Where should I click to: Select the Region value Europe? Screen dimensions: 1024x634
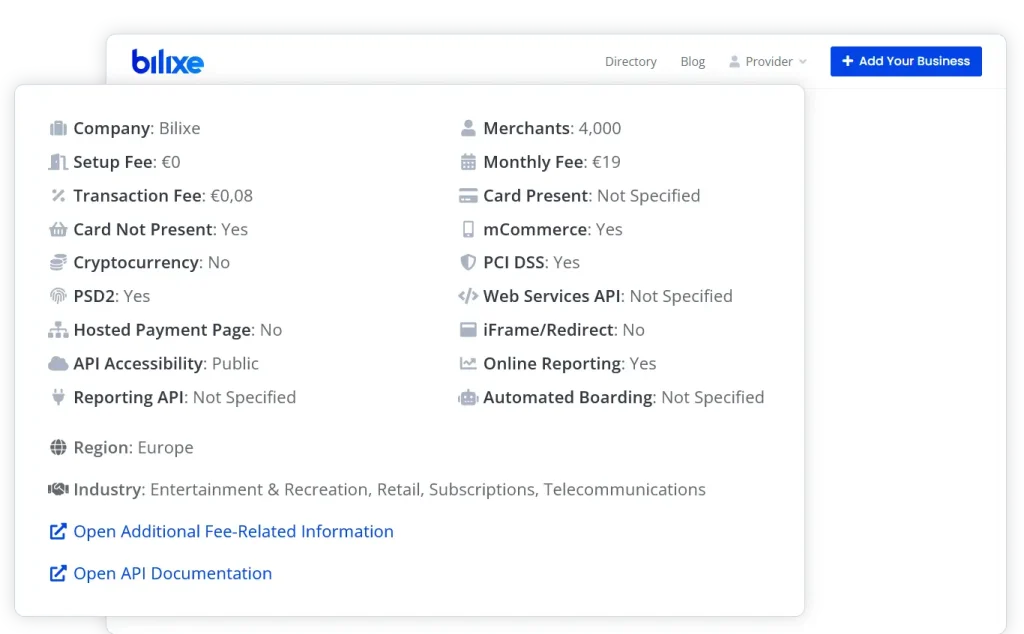click(165, 447)
